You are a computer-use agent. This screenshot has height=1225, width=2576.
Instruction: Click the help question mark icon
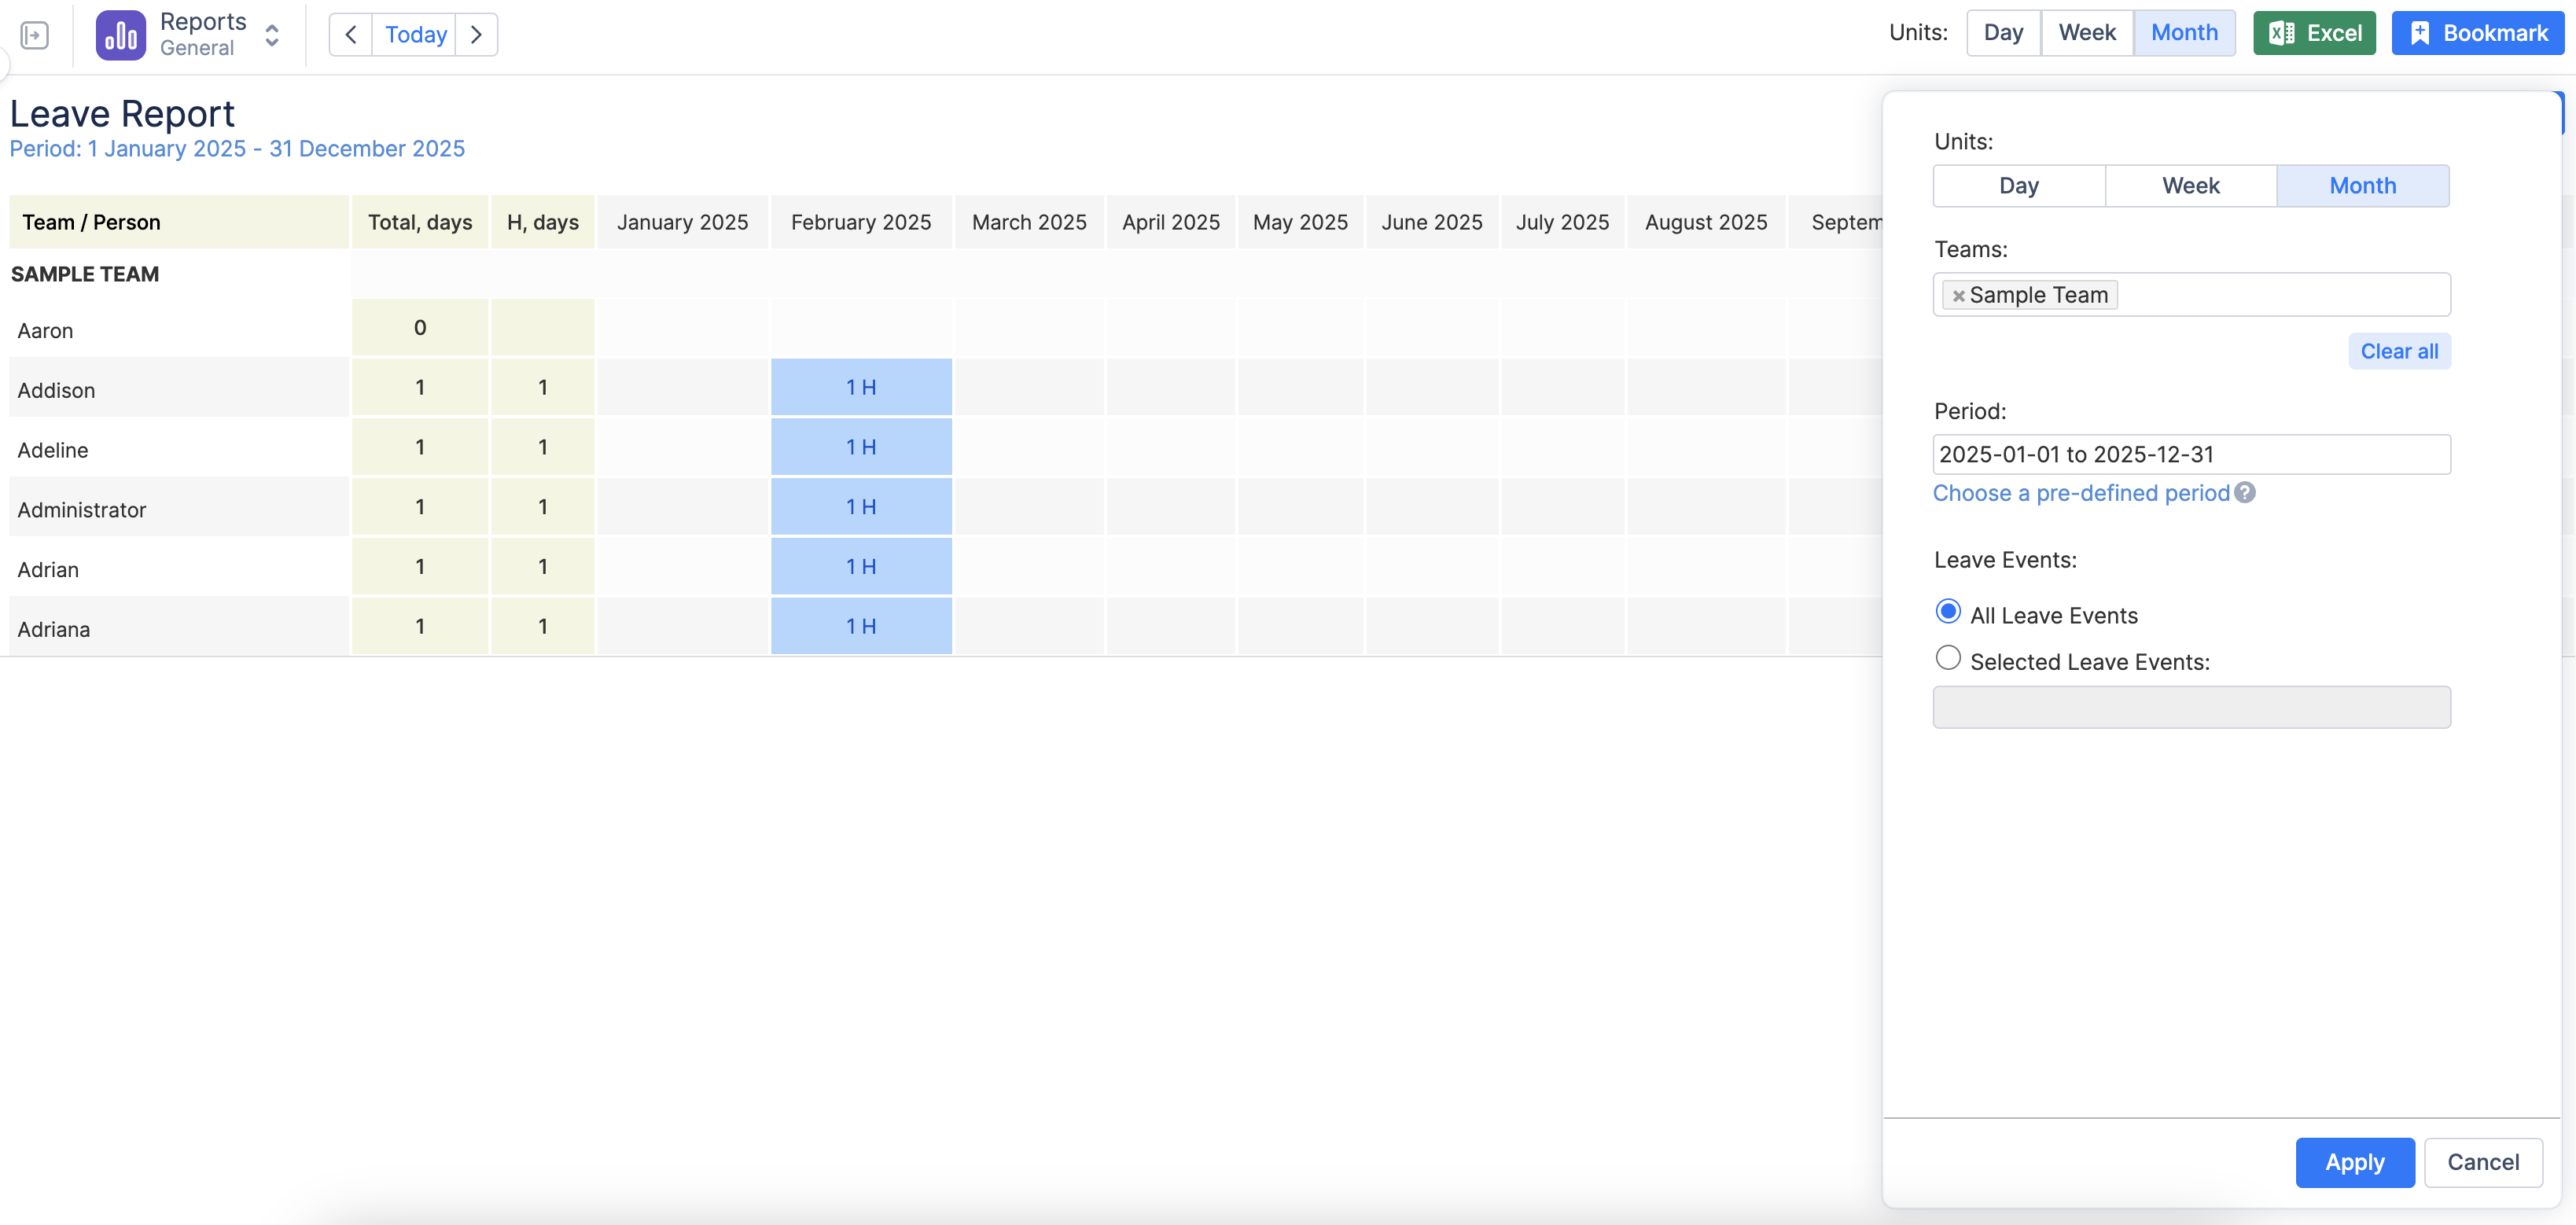tap(2245, 493)
